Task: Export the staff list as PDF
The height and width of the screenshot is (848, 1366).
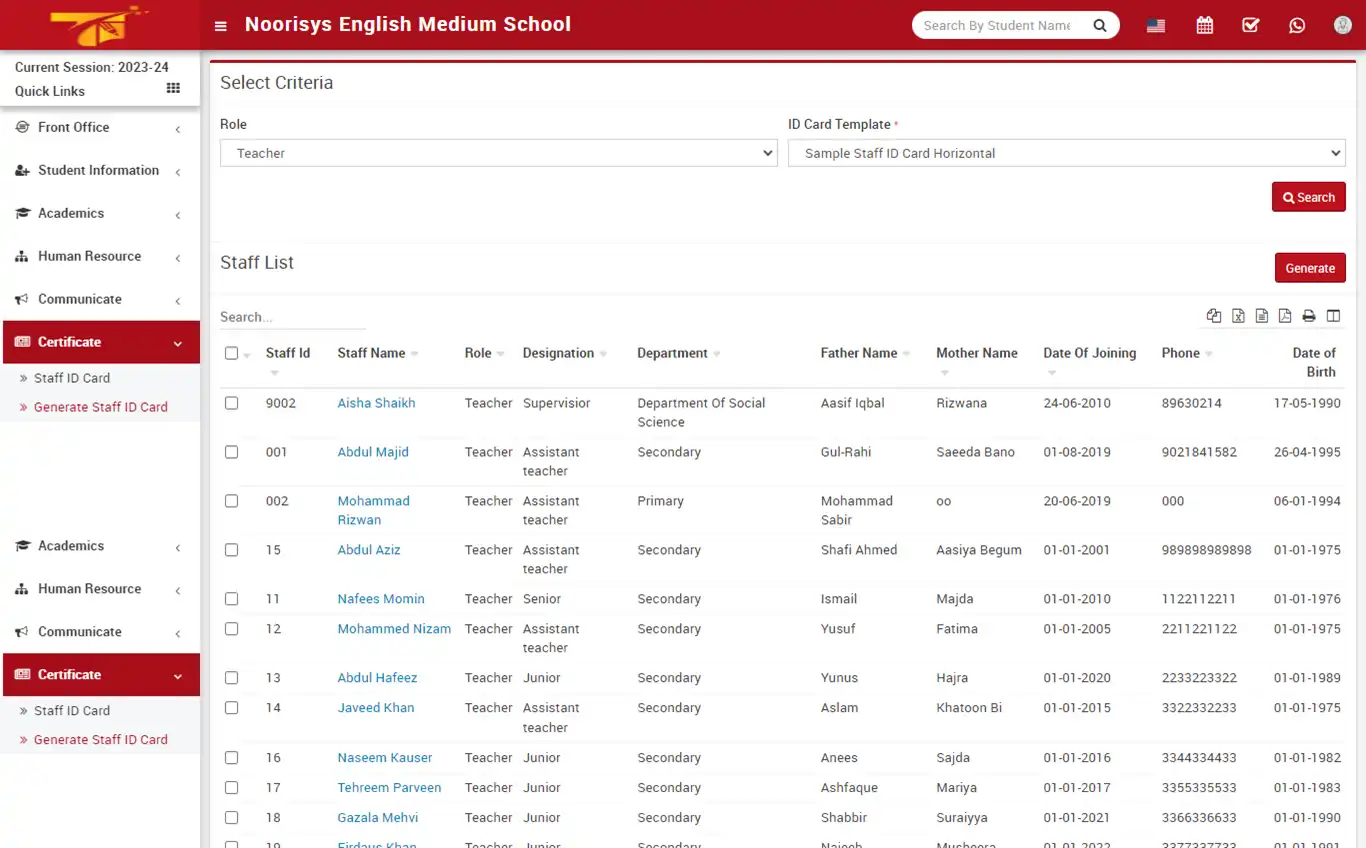Action: click(x=1285, y=315)
